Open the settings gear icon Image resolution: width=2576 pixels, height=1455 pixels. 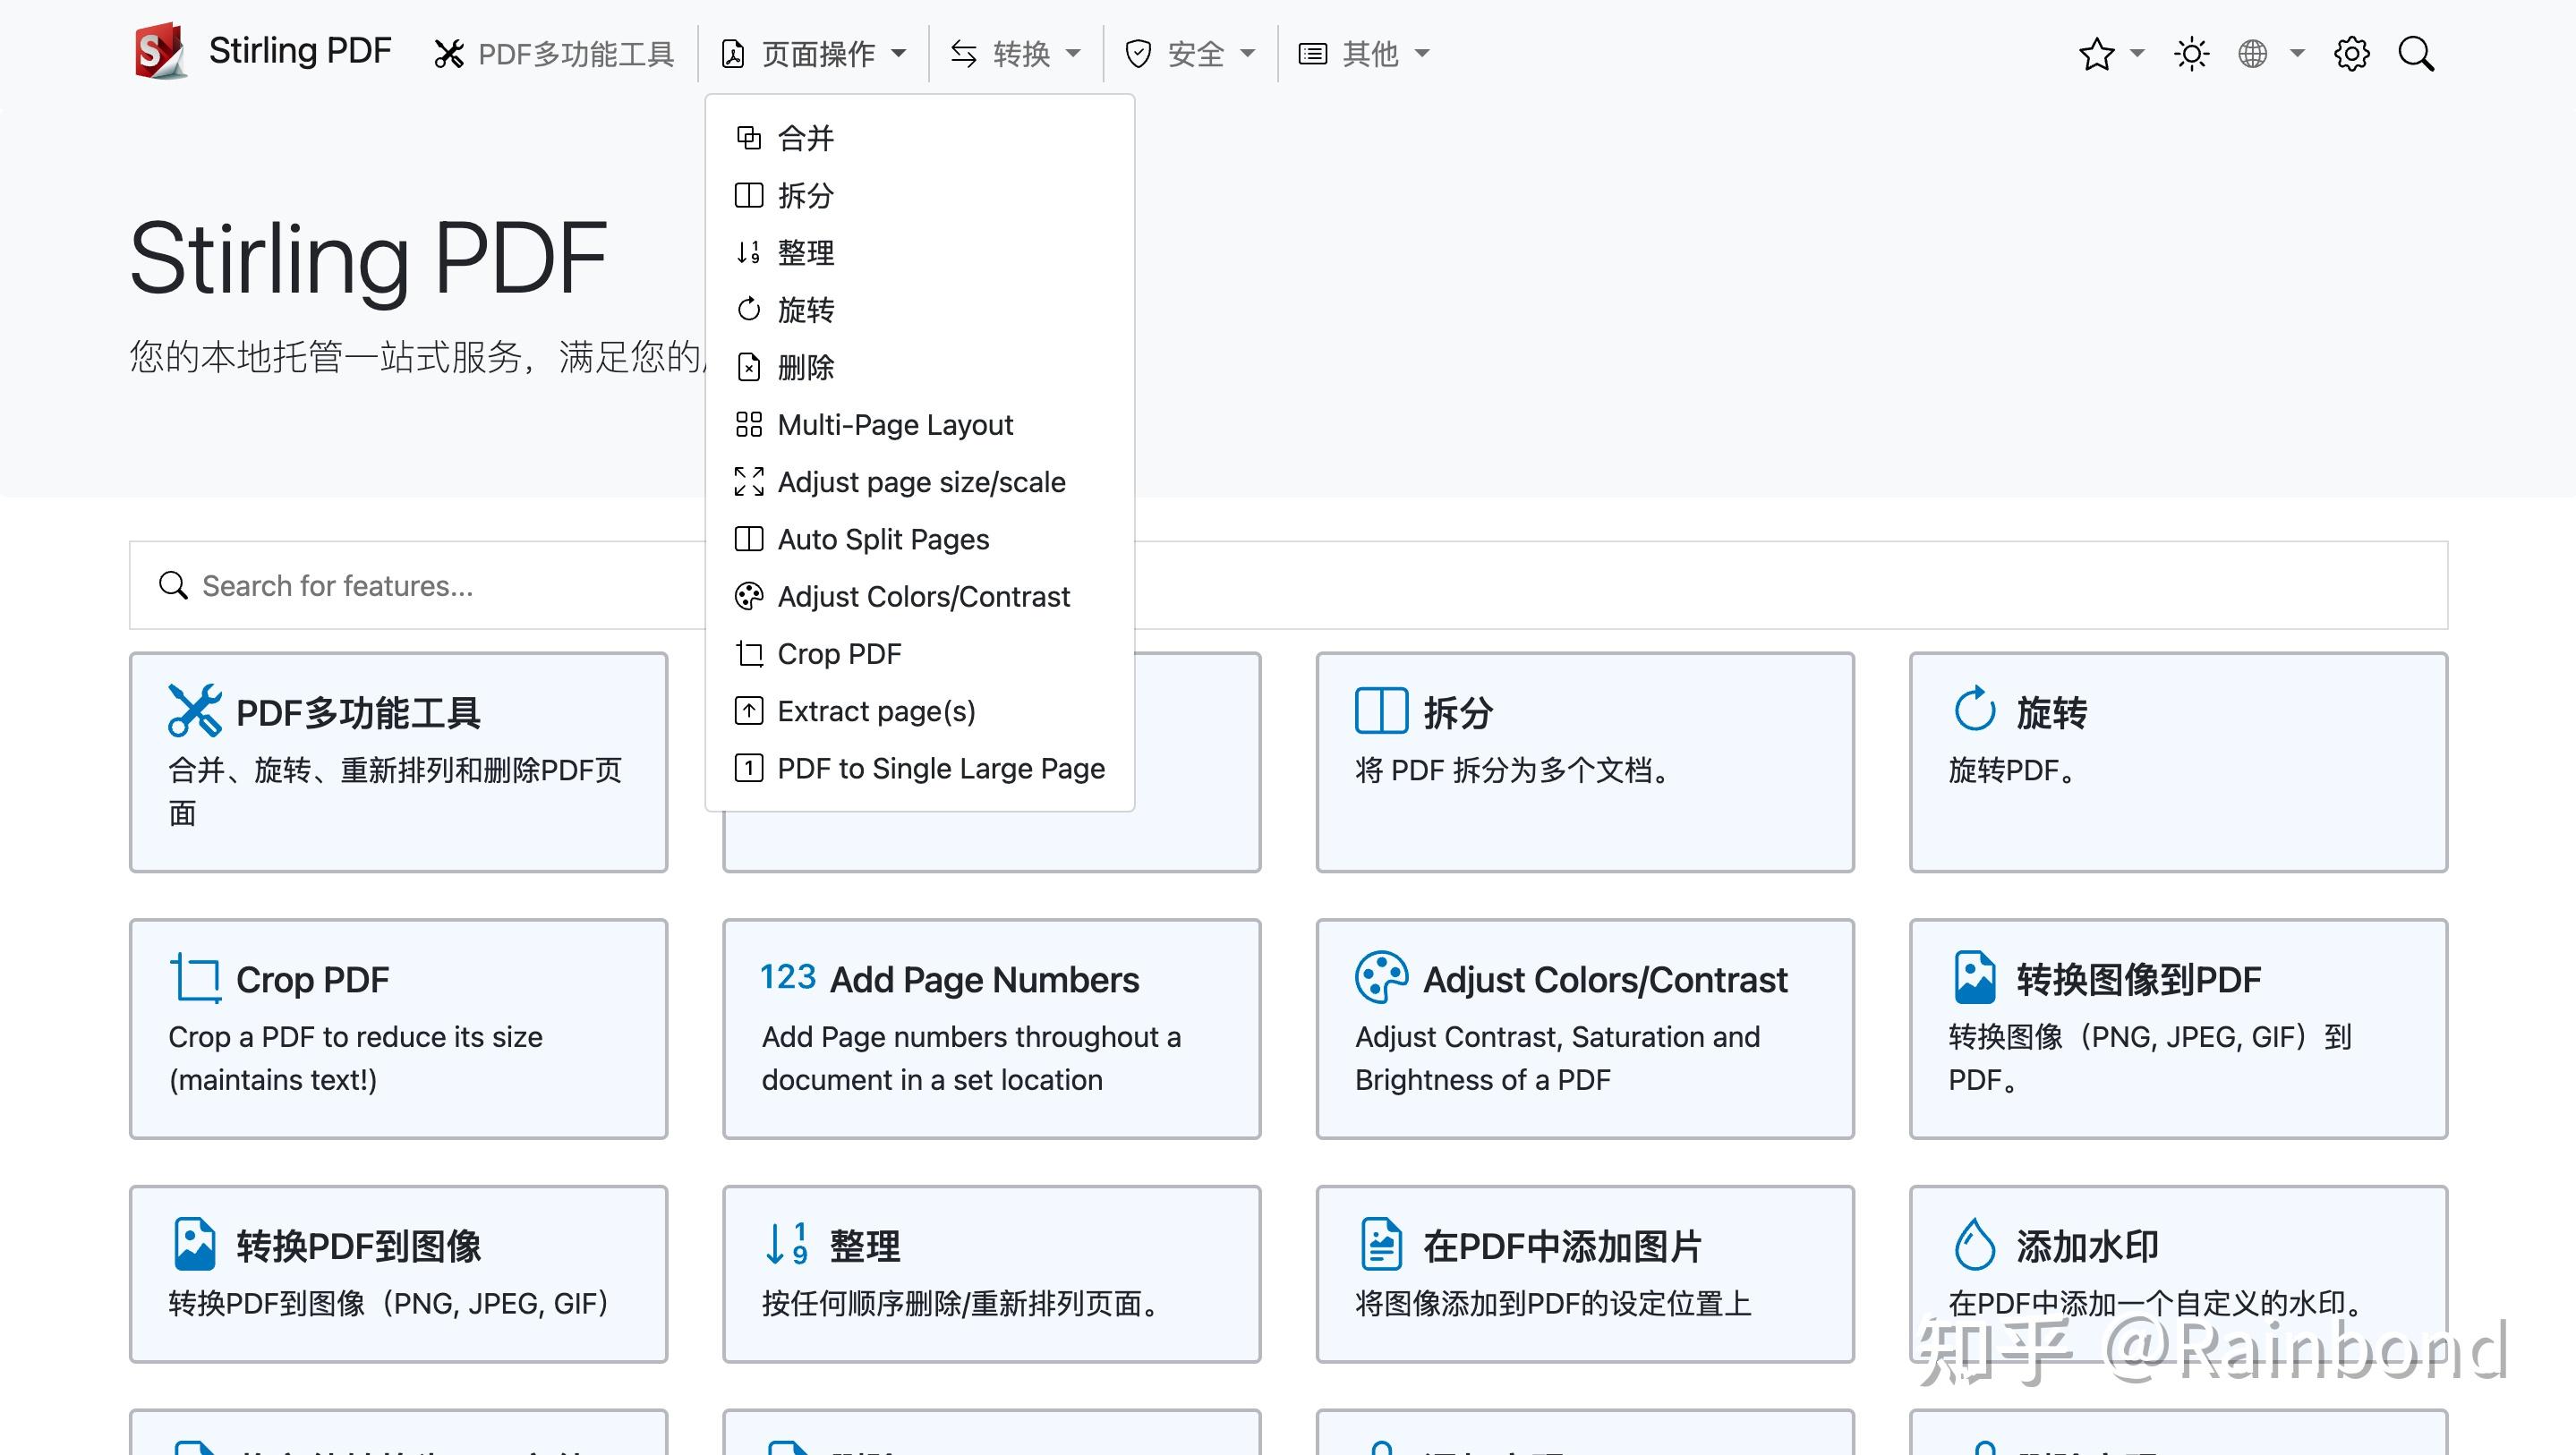click(x=2352, y=53)
